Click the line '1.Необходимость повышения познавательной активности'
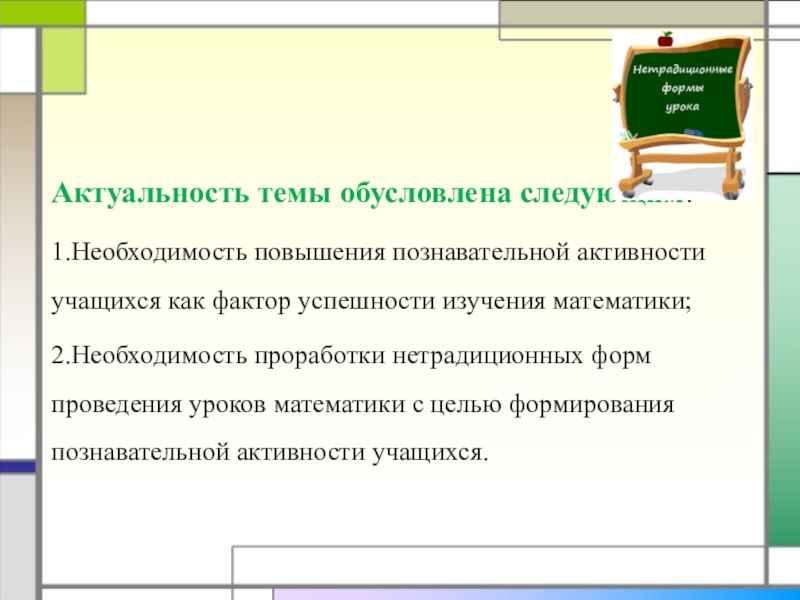 378,252
